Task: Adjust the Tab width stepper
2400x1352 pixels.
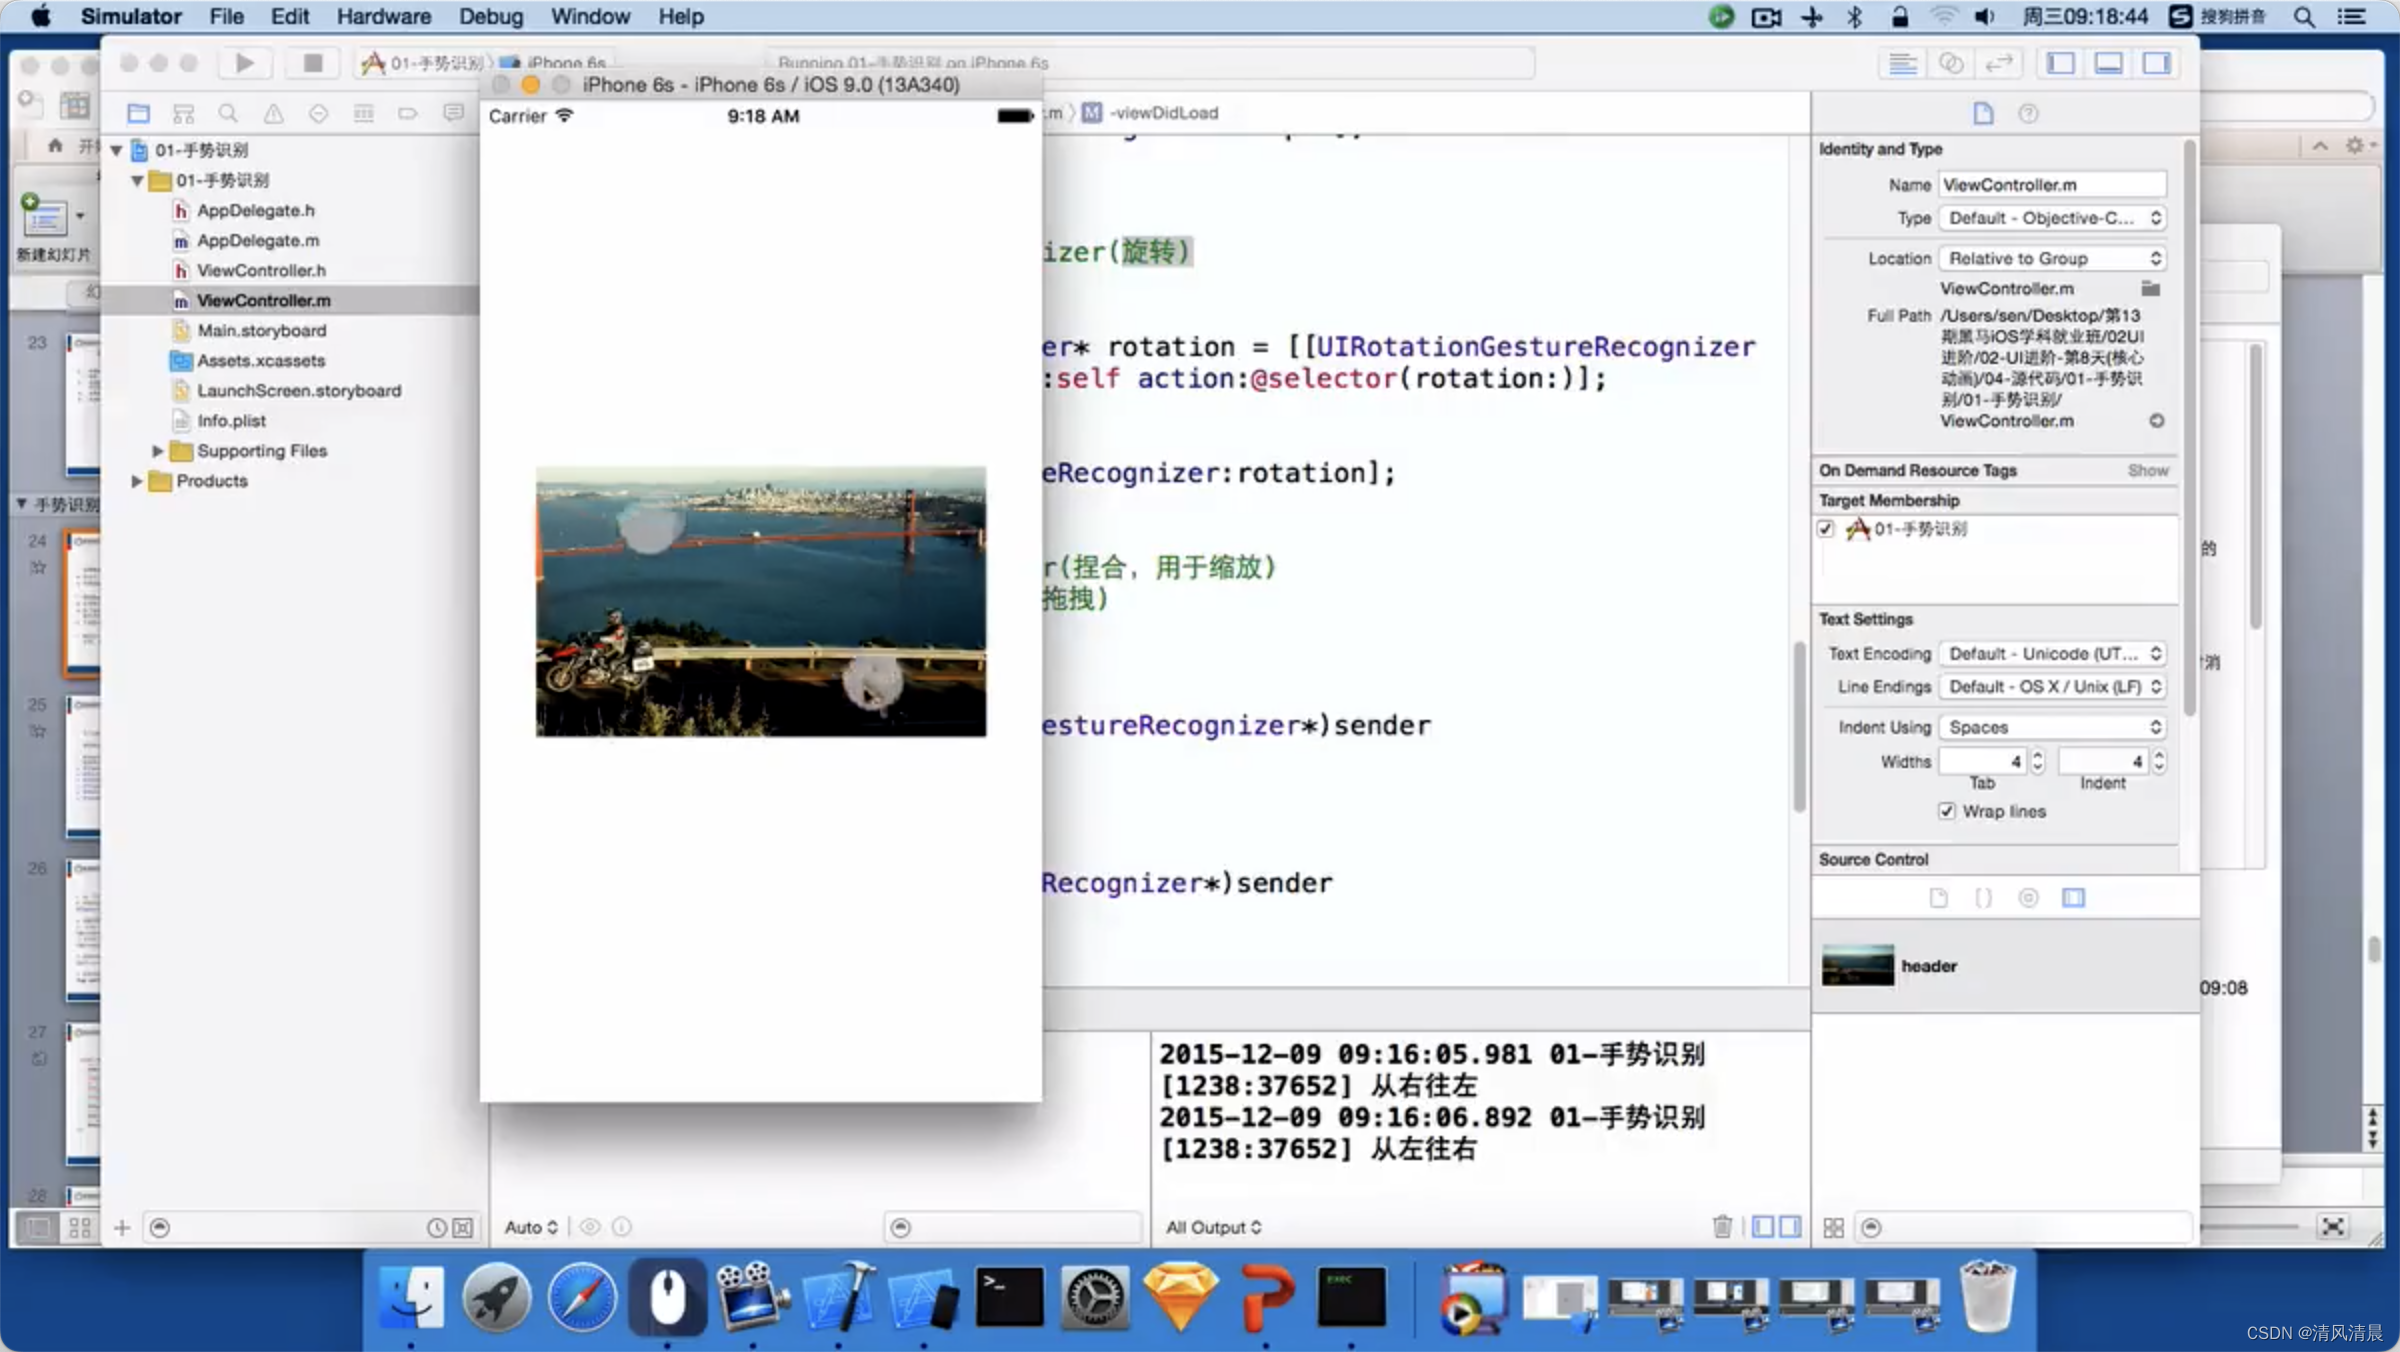Action: coord(2037,761)
